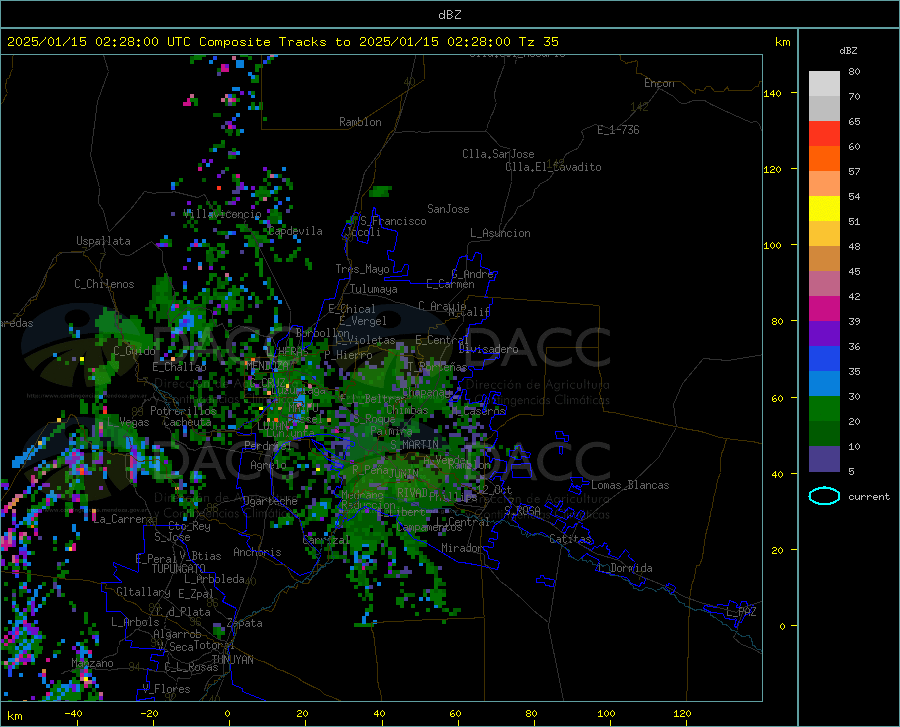Click the Lomas_Blancas label on map
Screen dimensions: 900x727
point(630,485)
